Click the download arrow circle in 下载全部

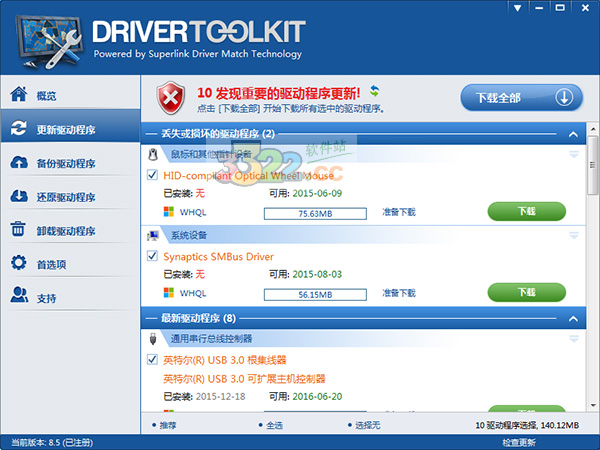(564, 98)
